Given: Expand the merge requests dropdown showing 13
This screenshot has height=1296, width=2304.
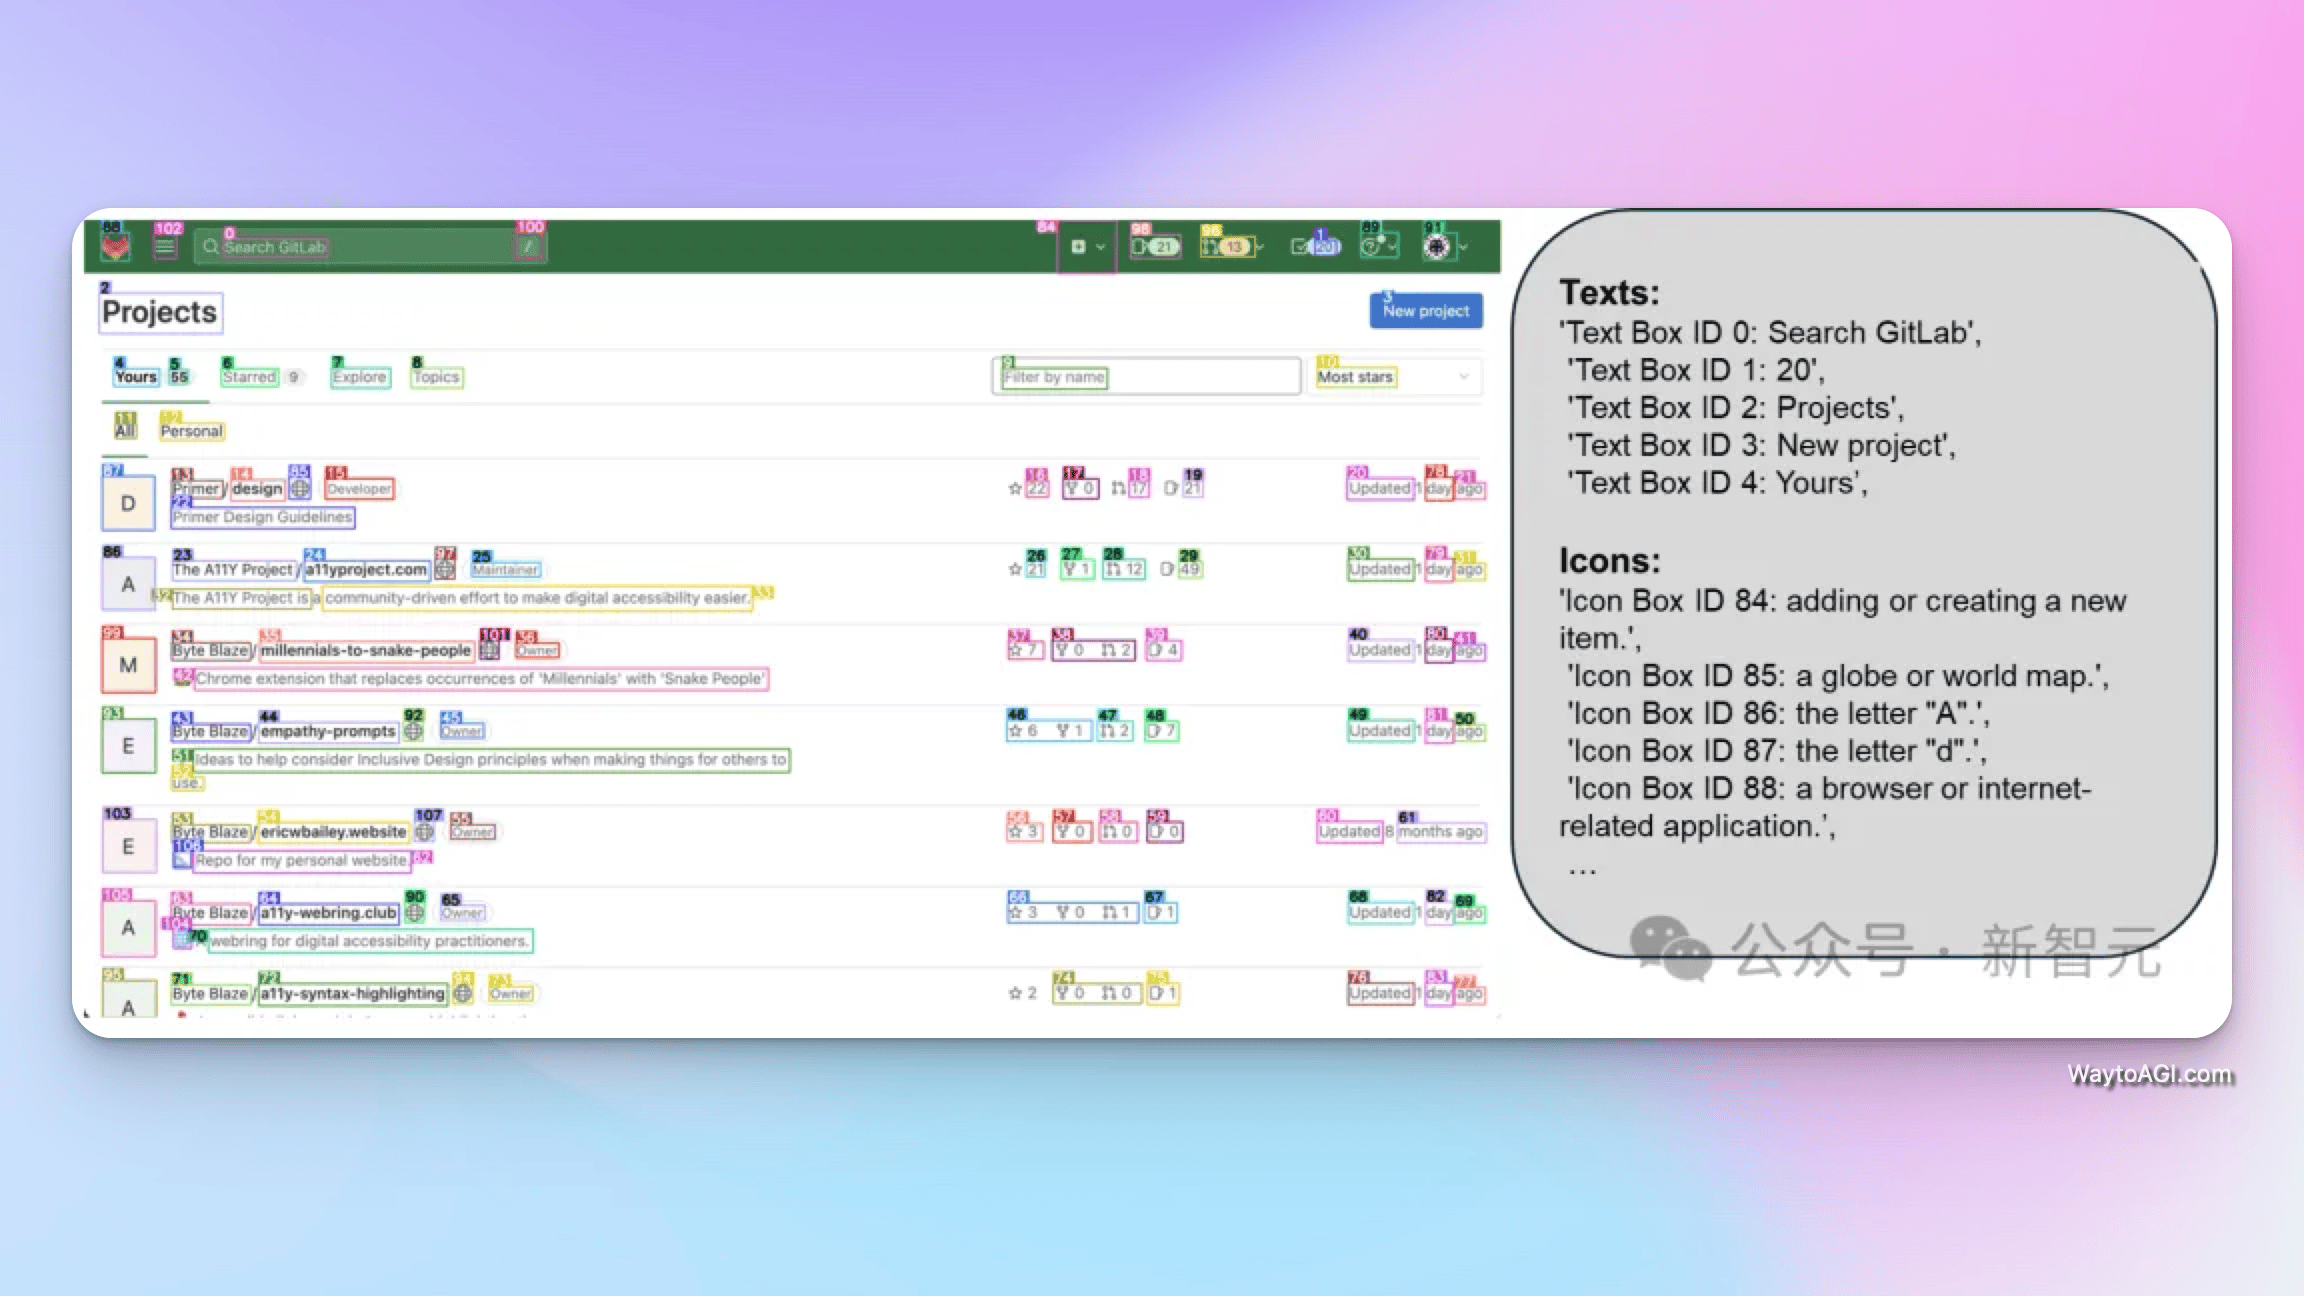Looking at the screenshot, I should 1231,247.
